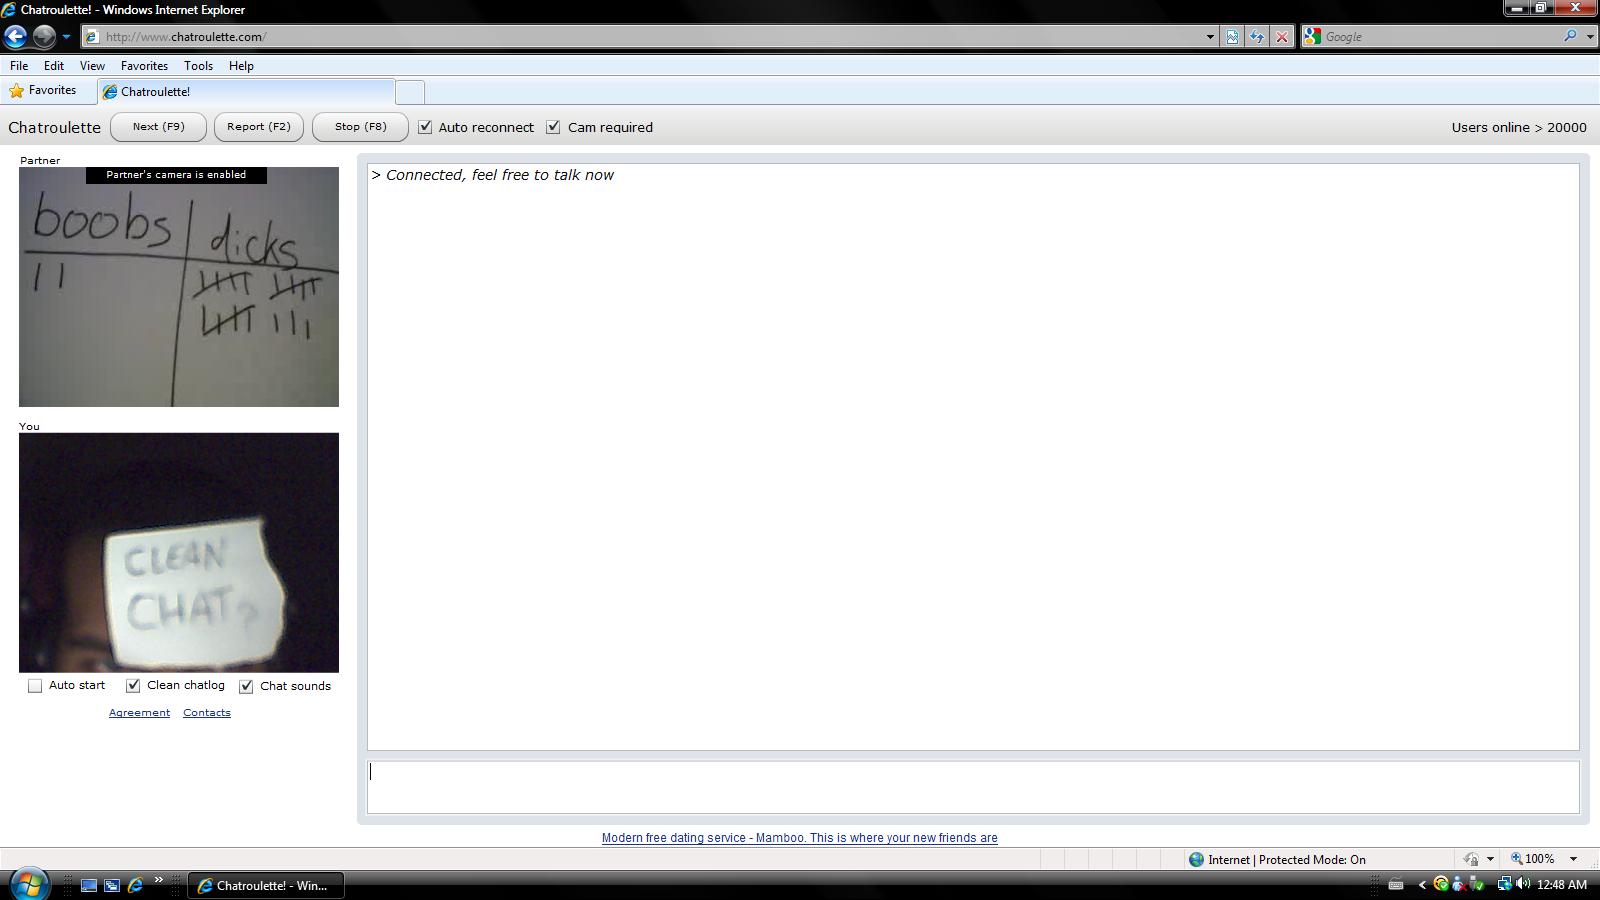Click the network connection tray icon

[1504, 884]
